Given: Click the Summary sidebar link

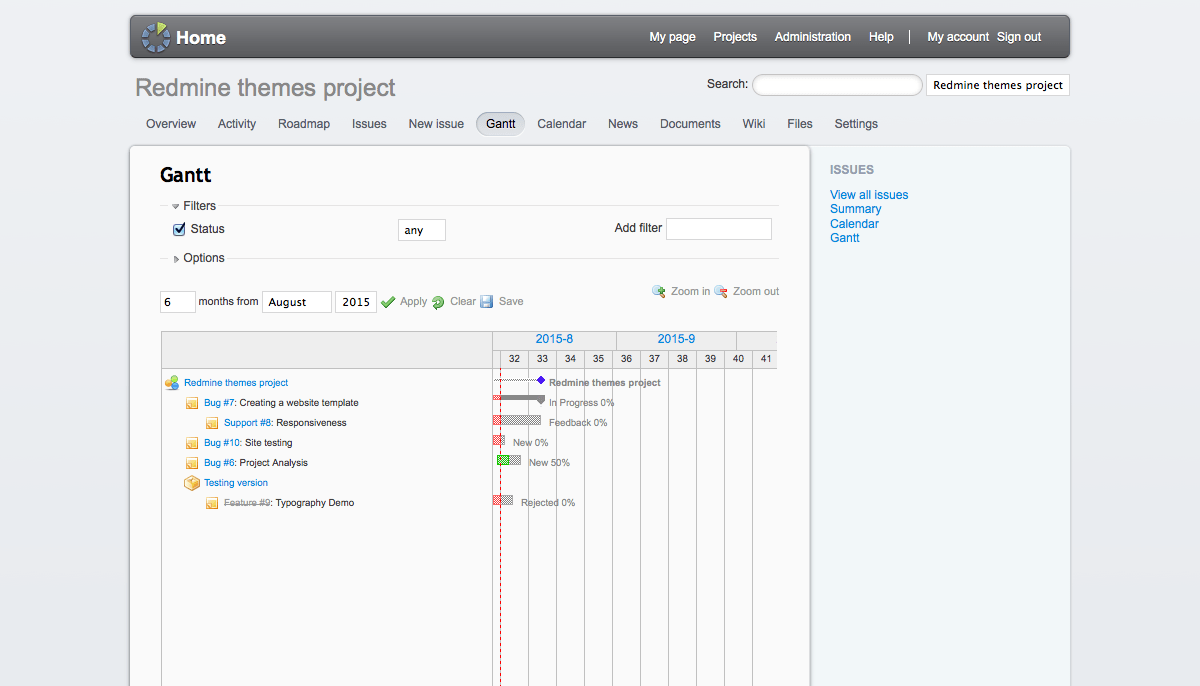Looking at the screenshot, I should coord(856,209).
